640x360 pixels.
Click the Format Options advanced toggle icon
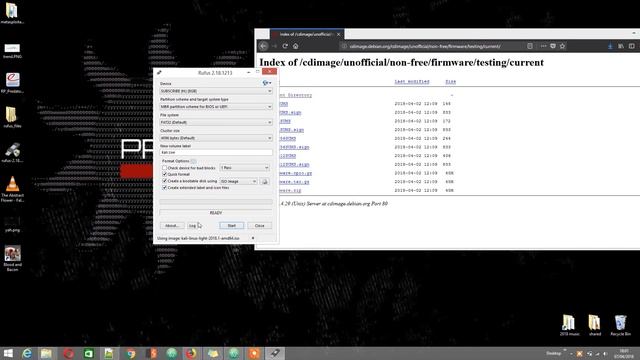193,161
